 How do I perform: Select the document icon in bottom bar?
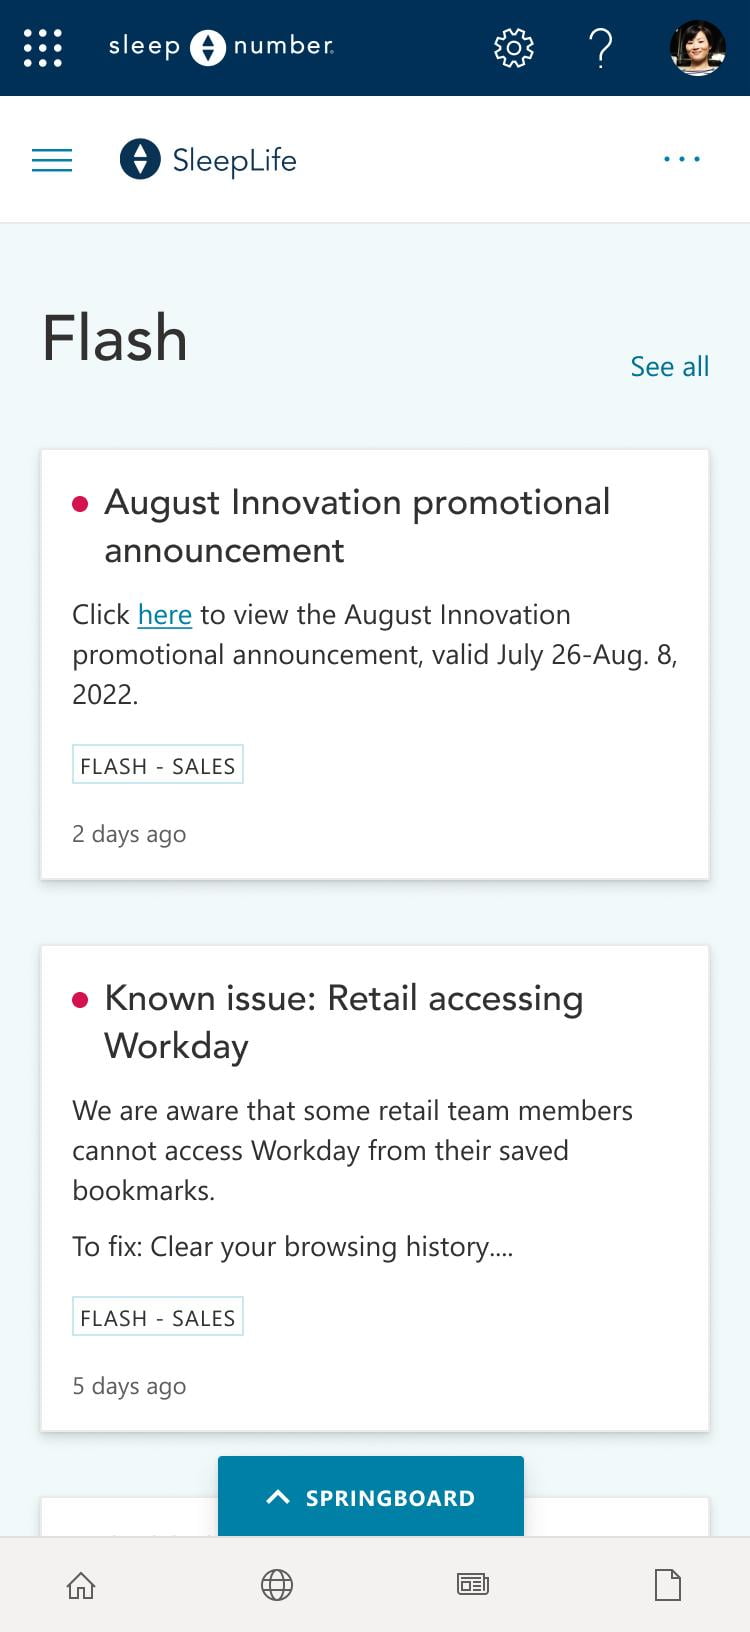667,1585
